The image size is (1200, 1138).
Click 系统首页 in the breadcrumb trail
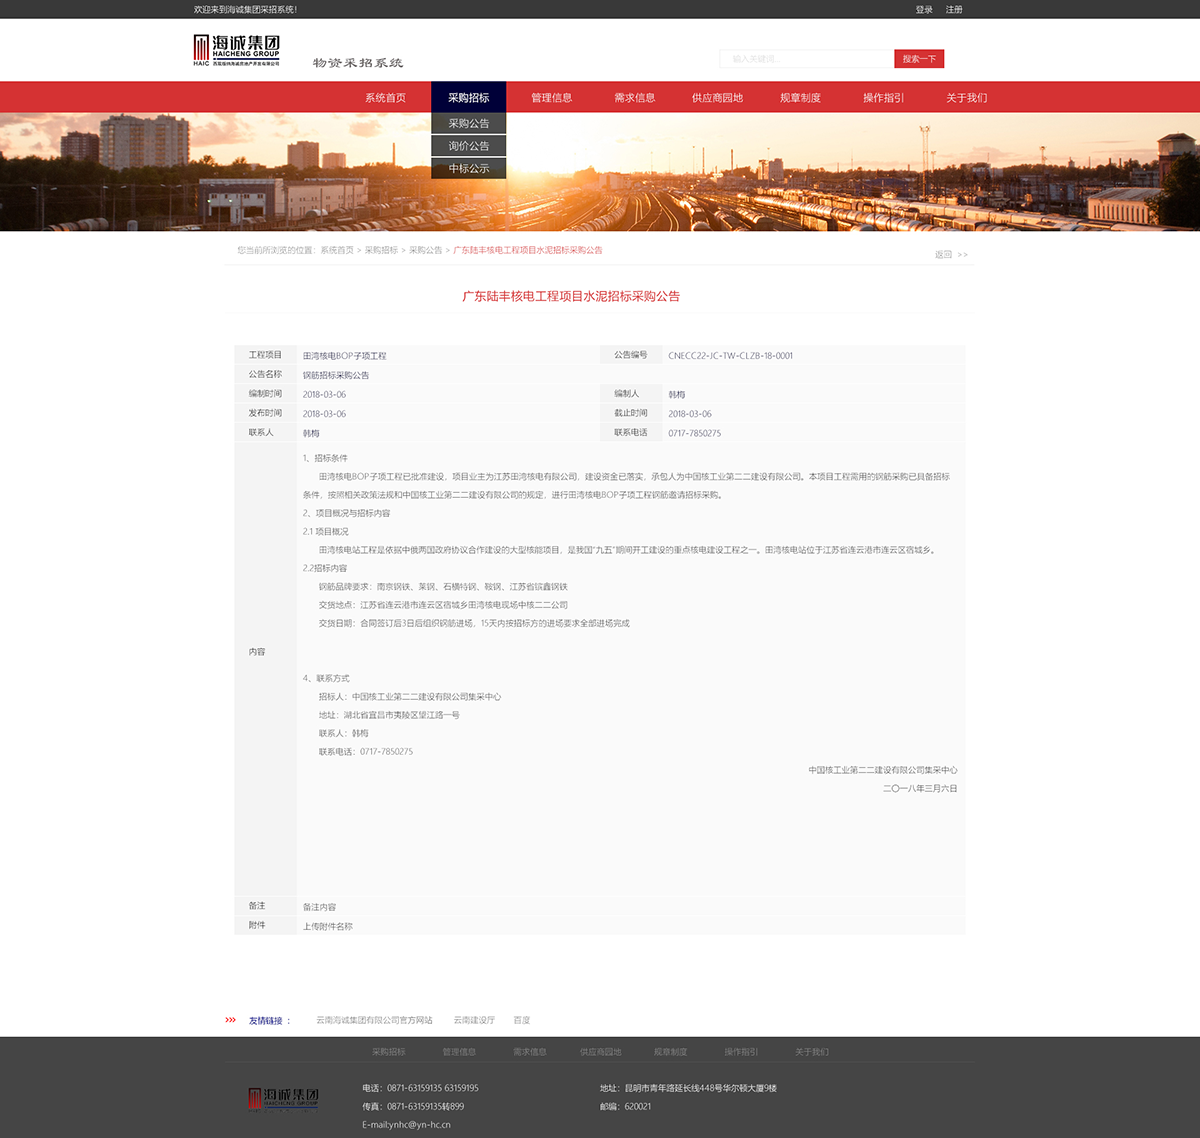337,250
